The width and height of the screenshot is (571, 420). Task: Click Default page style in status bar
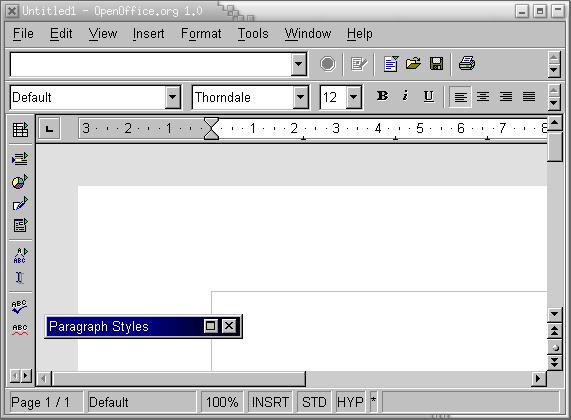(x=141, y=402)
